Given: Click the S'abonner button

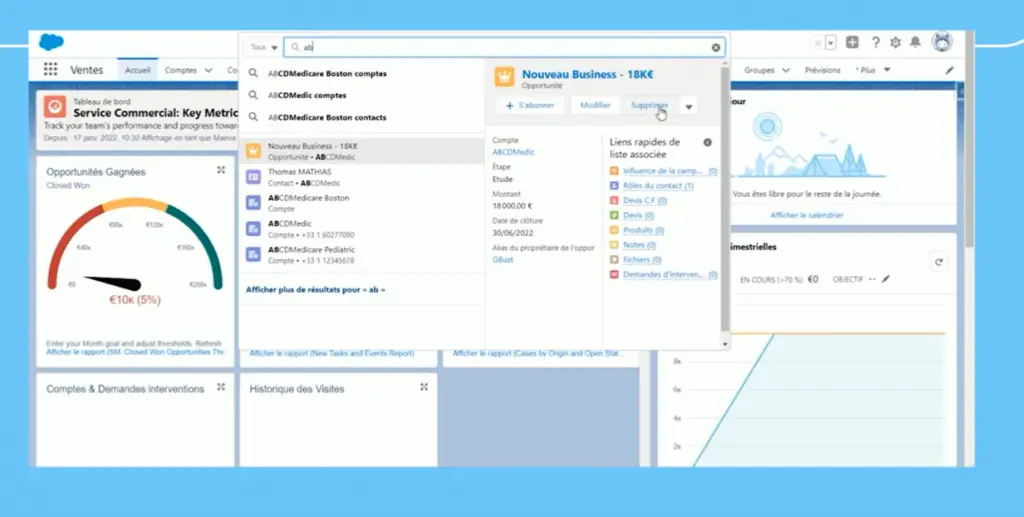Looking at the screenshot, I should click(530, 105).
